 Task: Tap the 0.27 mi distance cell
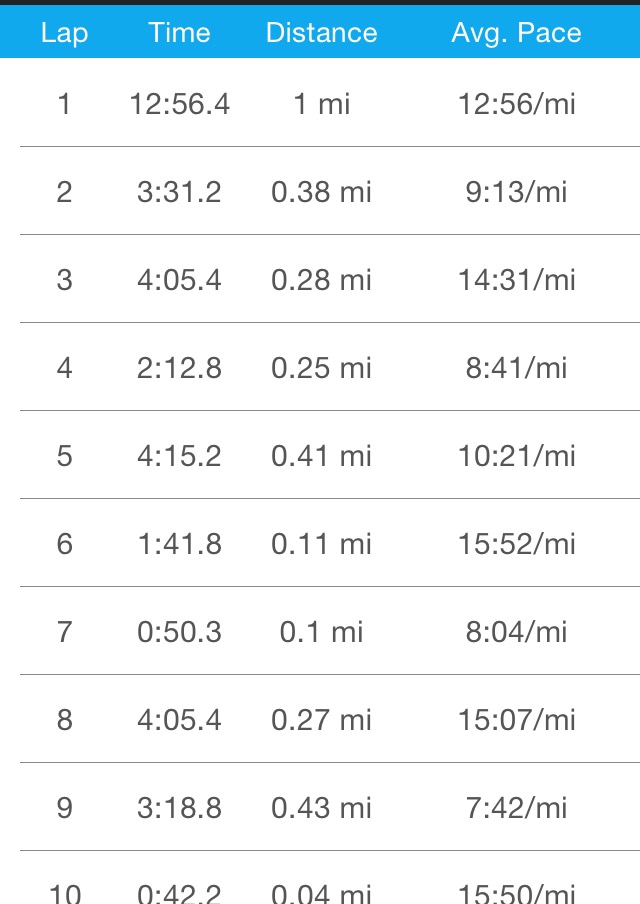coord(321,720)
